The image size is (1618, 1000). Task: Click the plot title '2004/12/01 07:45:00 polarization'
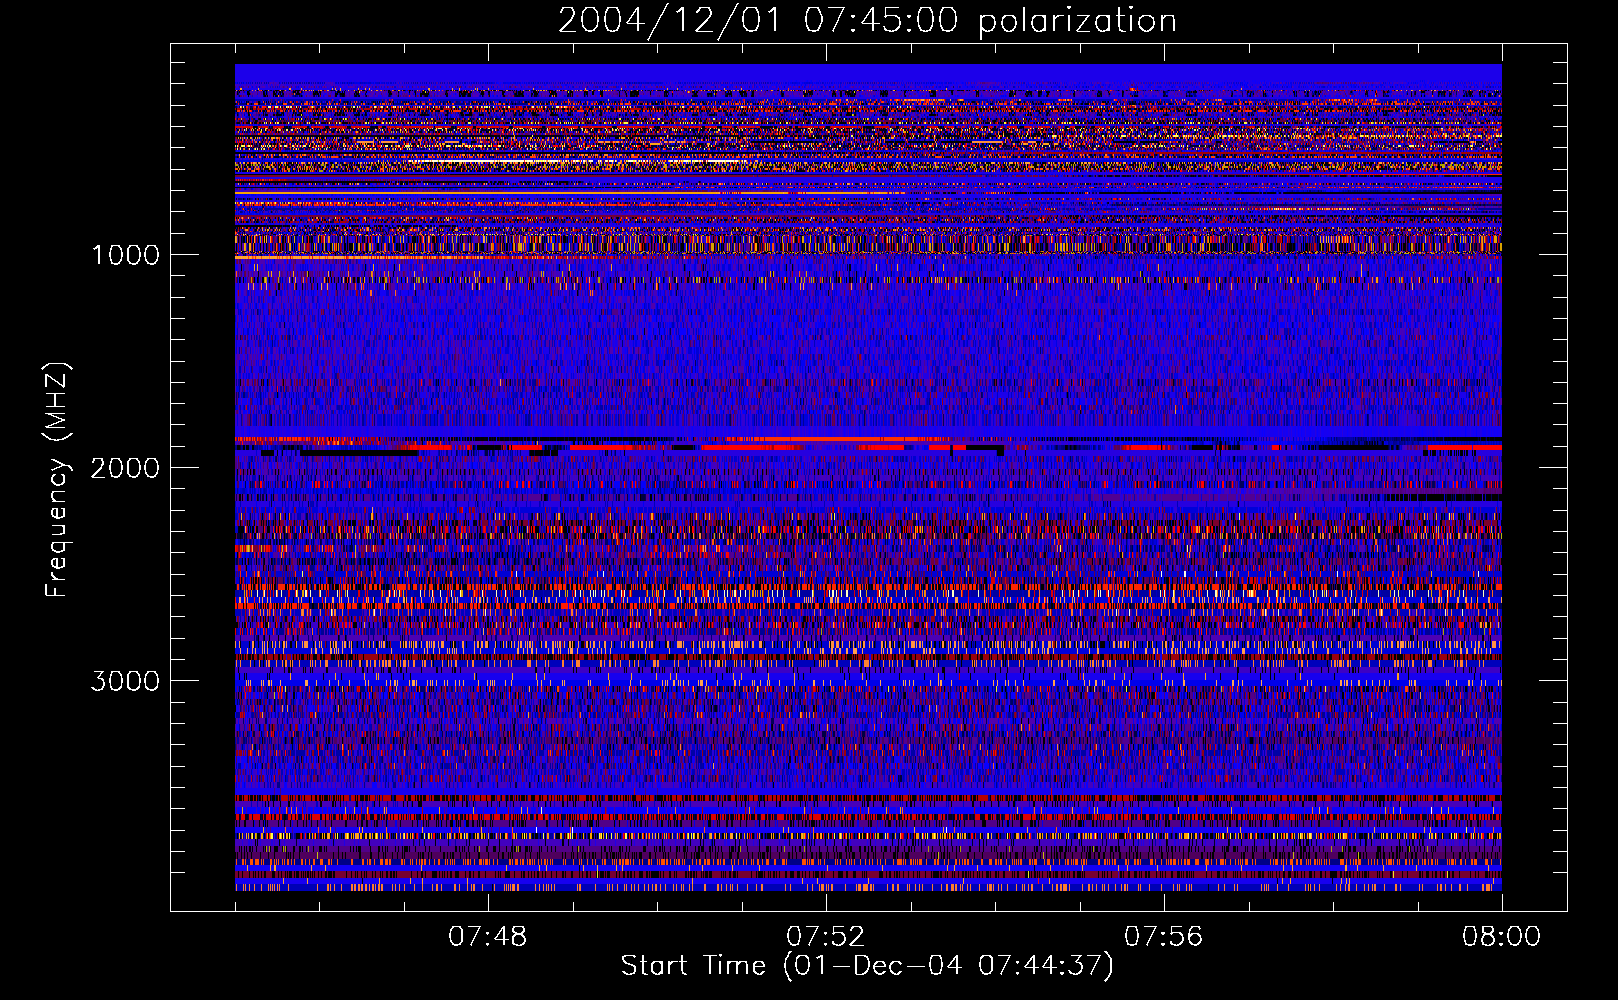(x=867, y=21)
